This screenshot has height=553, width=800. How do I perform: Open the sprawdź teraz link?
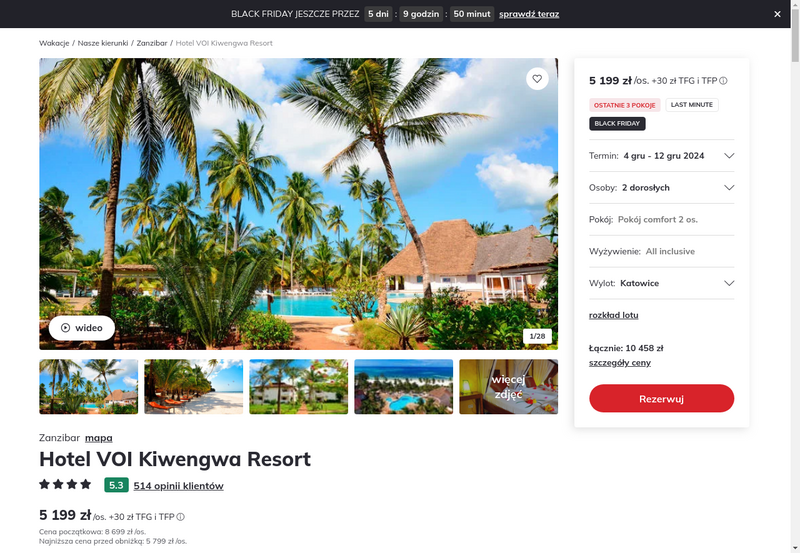[529, 14]
